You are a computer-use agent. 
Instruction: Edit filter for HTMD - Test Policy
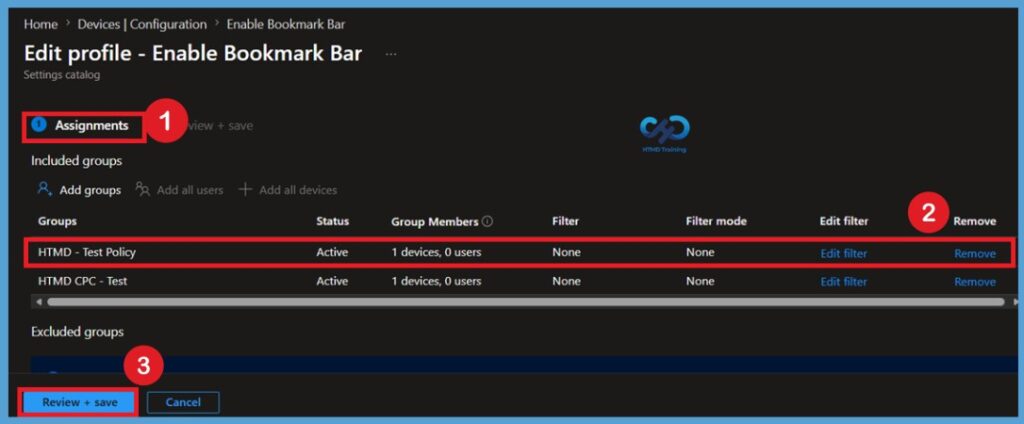click(x=844, y=253)
